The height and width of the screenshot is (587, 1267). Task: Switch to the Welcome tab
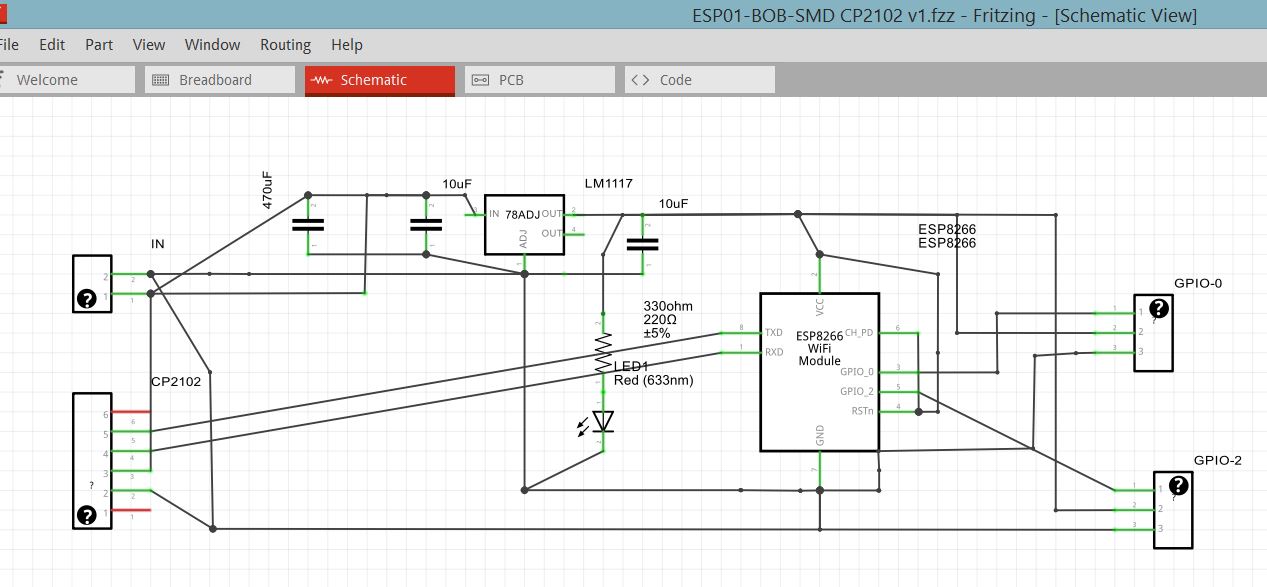coord(65,80)
